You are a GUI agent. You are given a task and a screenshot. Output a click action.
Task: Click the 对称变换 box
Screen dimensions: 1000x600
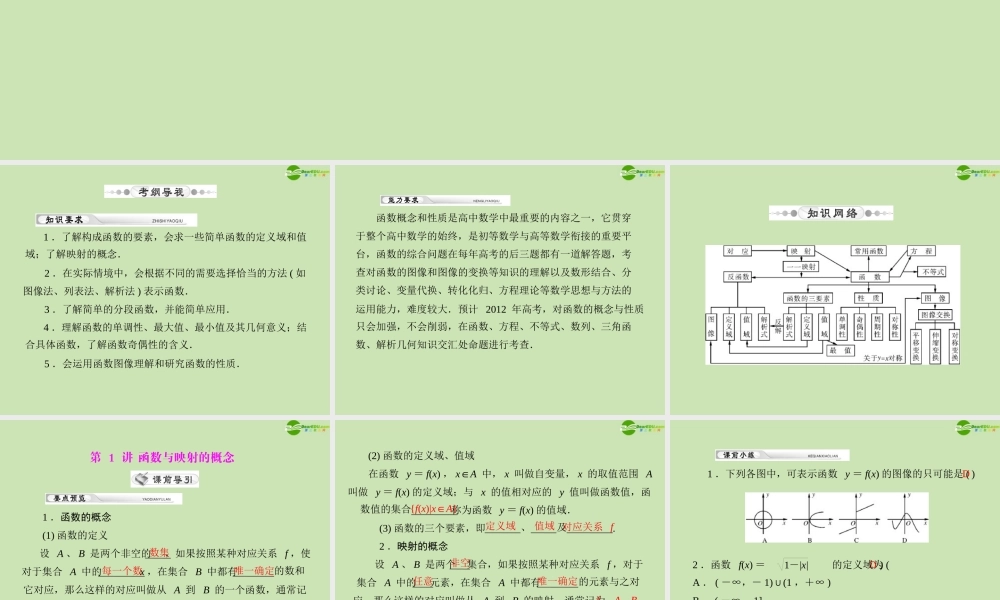954,347
